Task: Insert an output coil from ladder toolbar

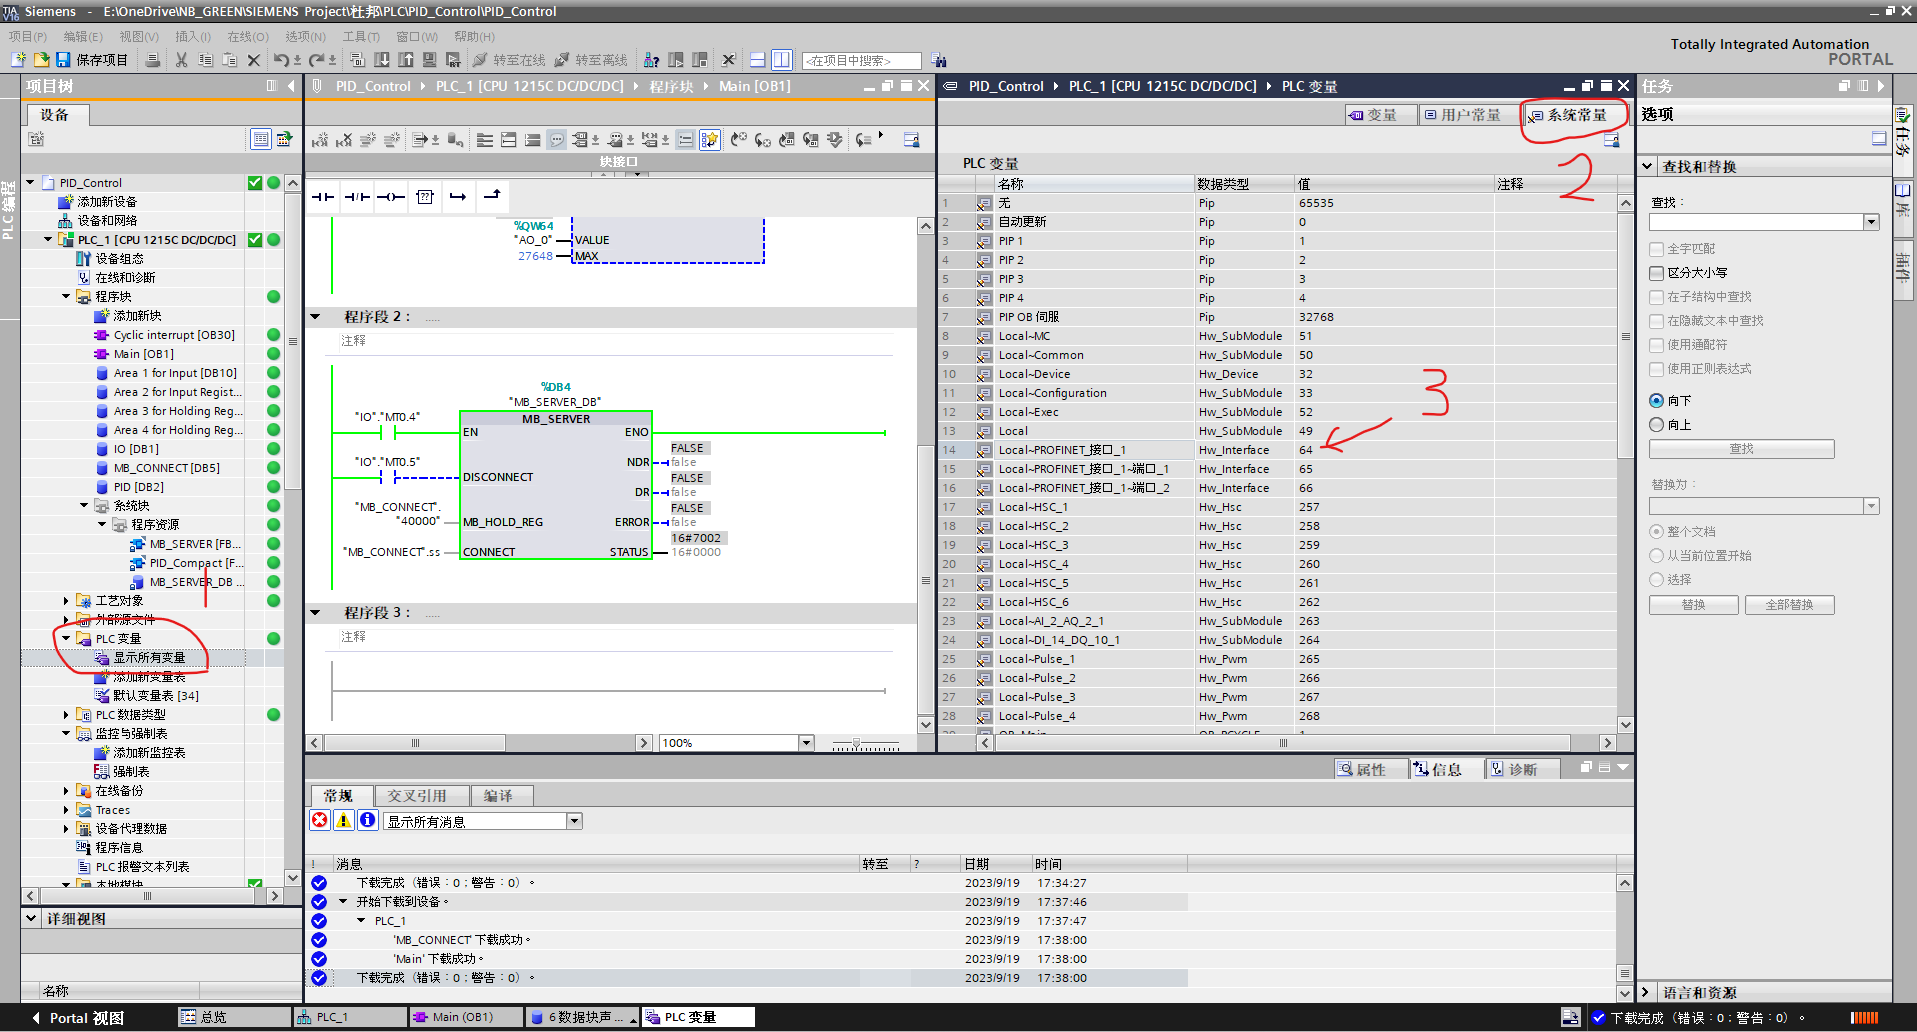Action: click(x=391, y=197)
